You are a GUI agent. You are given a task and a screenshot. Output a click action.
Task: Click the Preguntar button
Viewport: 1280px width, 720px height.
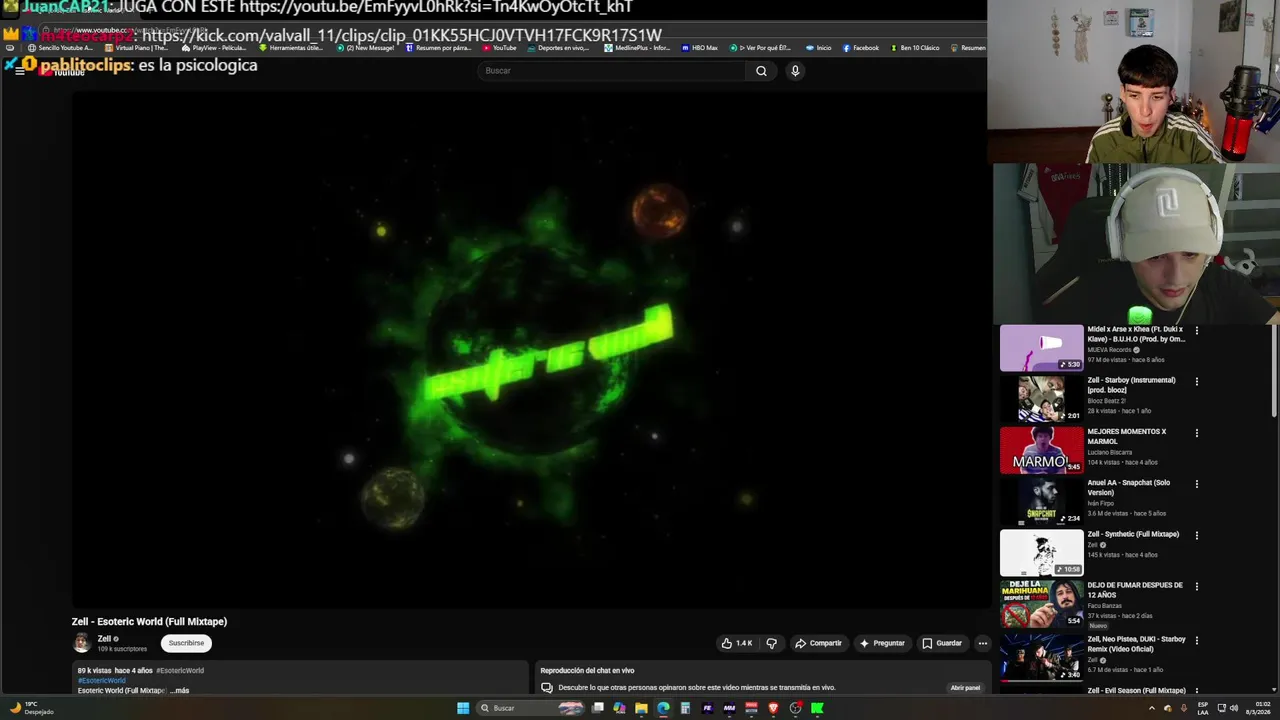click(x=881, y=643)
